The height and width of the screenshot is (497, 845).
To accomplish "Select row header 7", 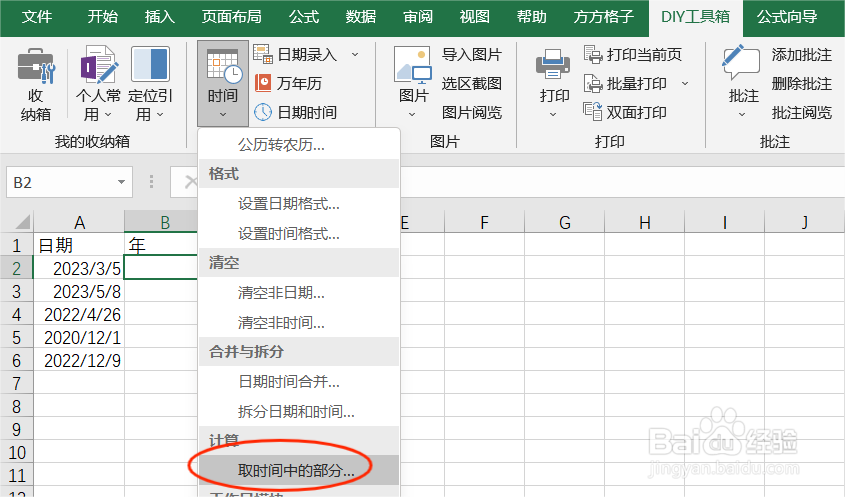I will click(16, 383).
